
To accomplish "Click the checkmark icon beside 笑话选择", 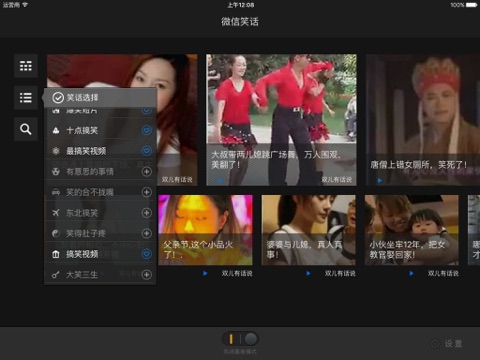I will click(58, 98).
